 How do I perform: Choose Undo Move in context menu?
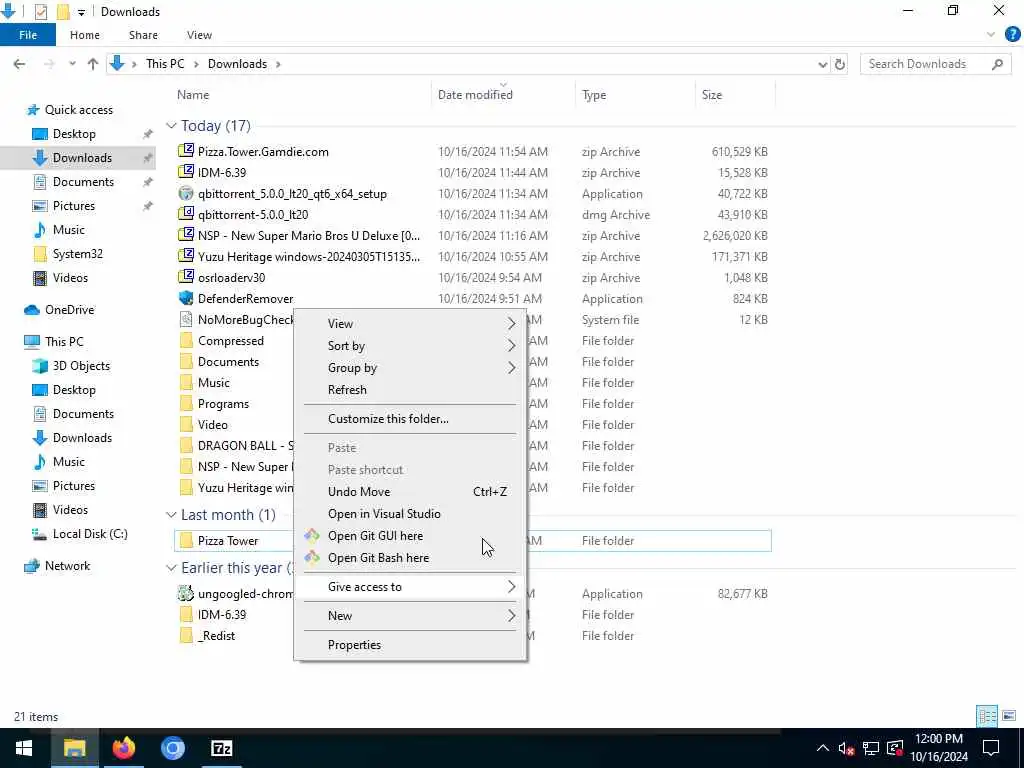410,492
